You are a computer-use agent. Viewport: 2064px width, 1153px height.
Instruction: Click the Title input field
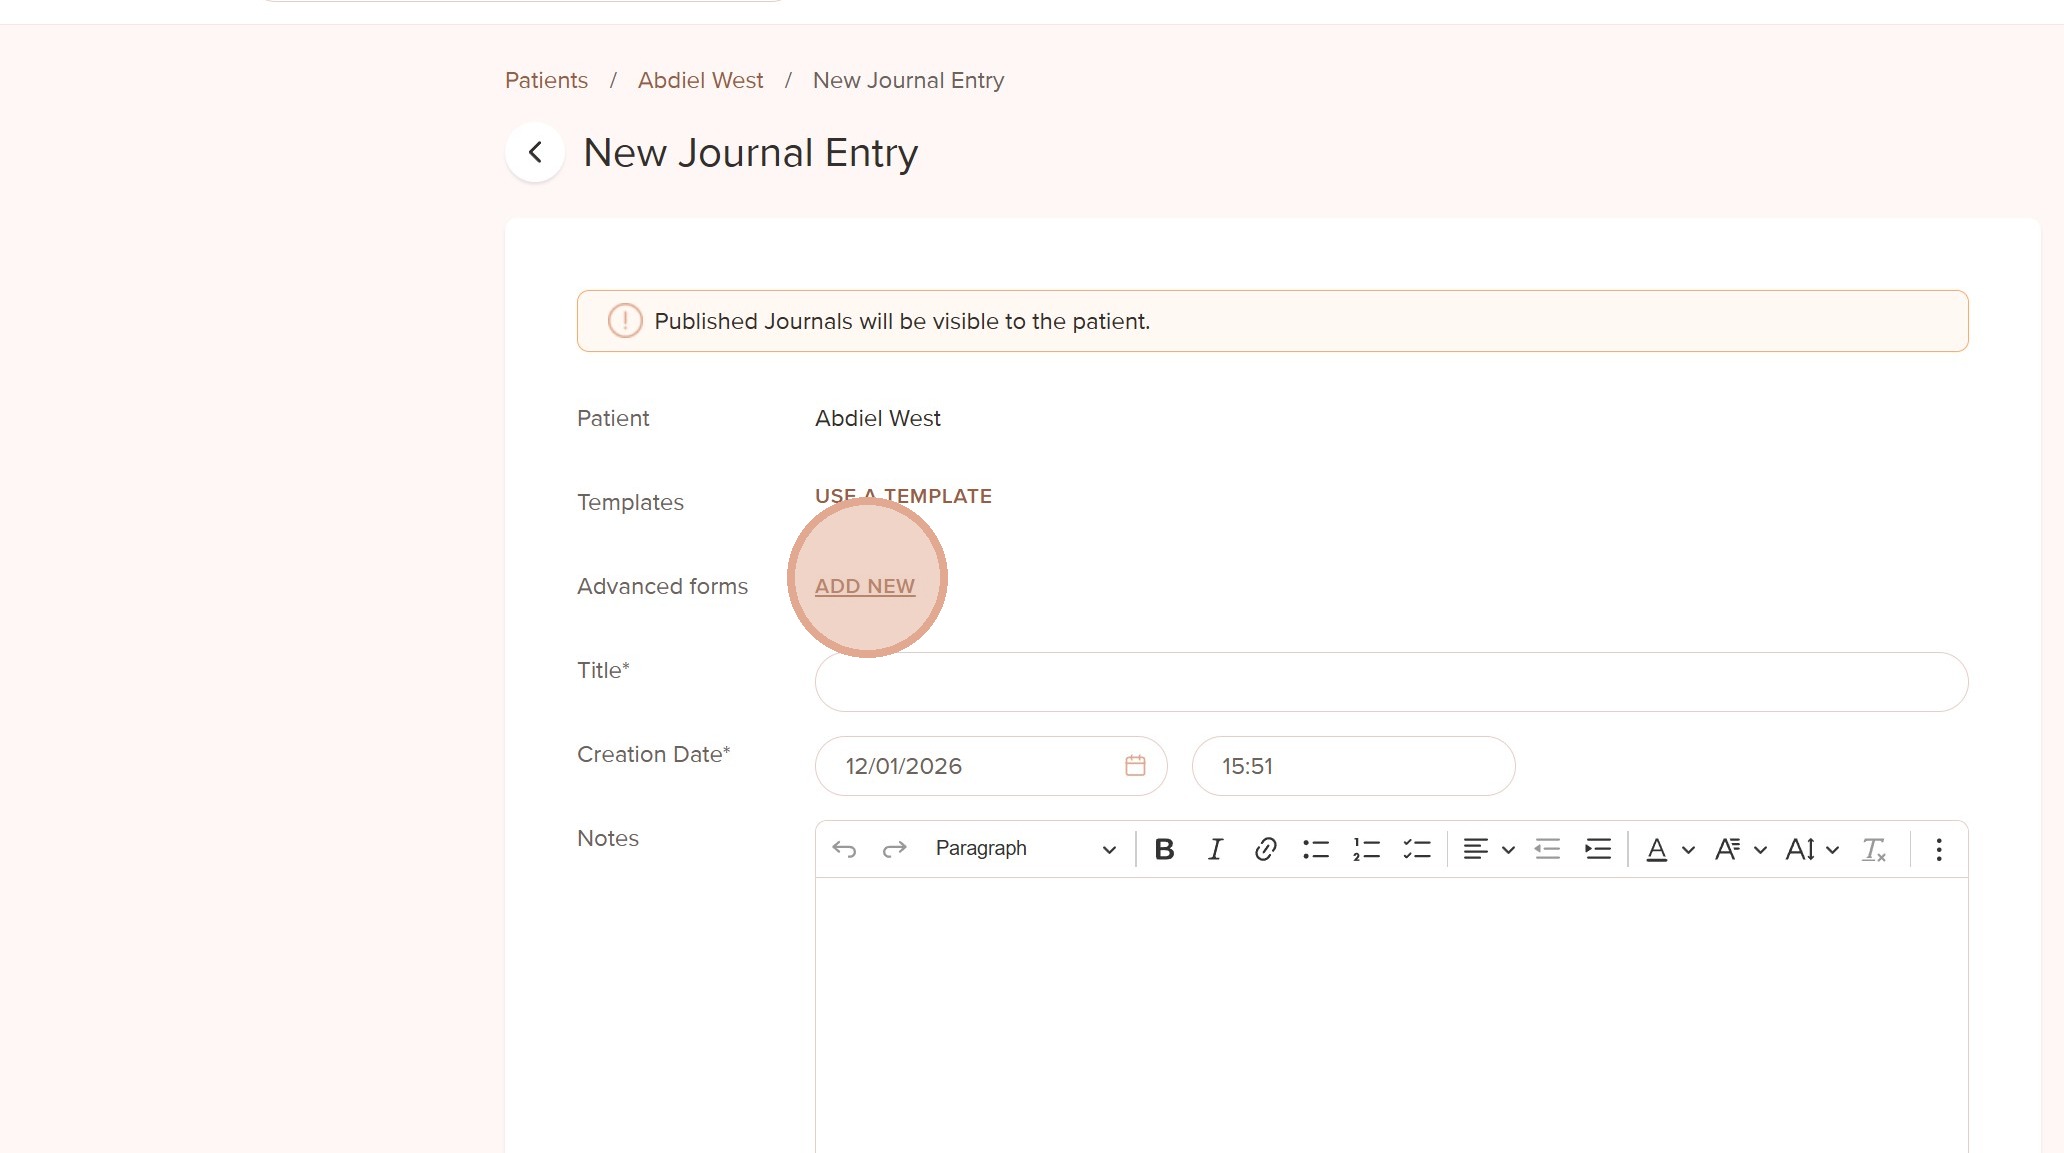(x=1391, y=682)
